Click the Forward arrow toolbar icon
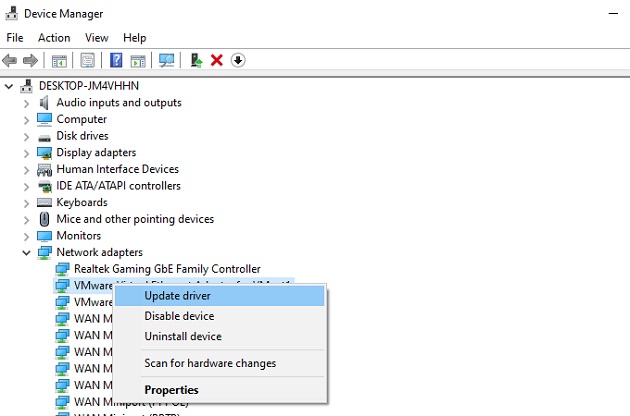 click(x=30, y=61)
